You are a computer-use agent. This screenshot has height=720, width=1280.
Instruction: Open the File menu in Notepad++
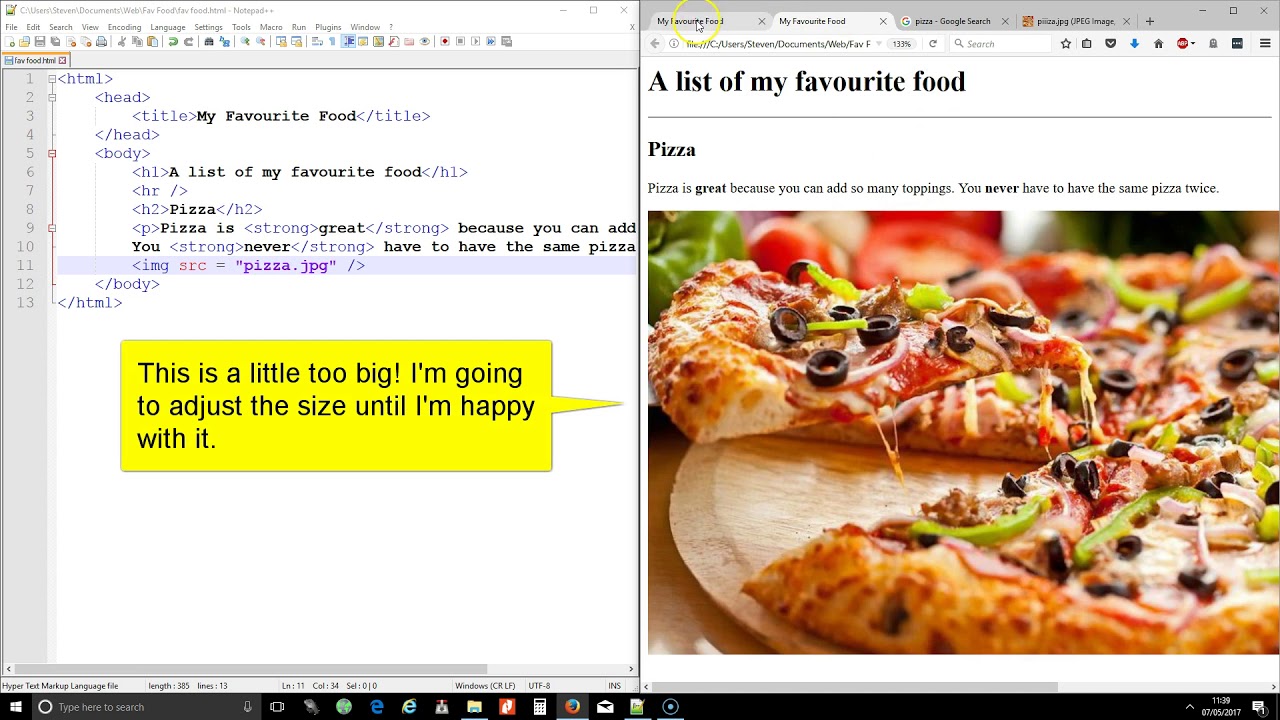(11, 27)
